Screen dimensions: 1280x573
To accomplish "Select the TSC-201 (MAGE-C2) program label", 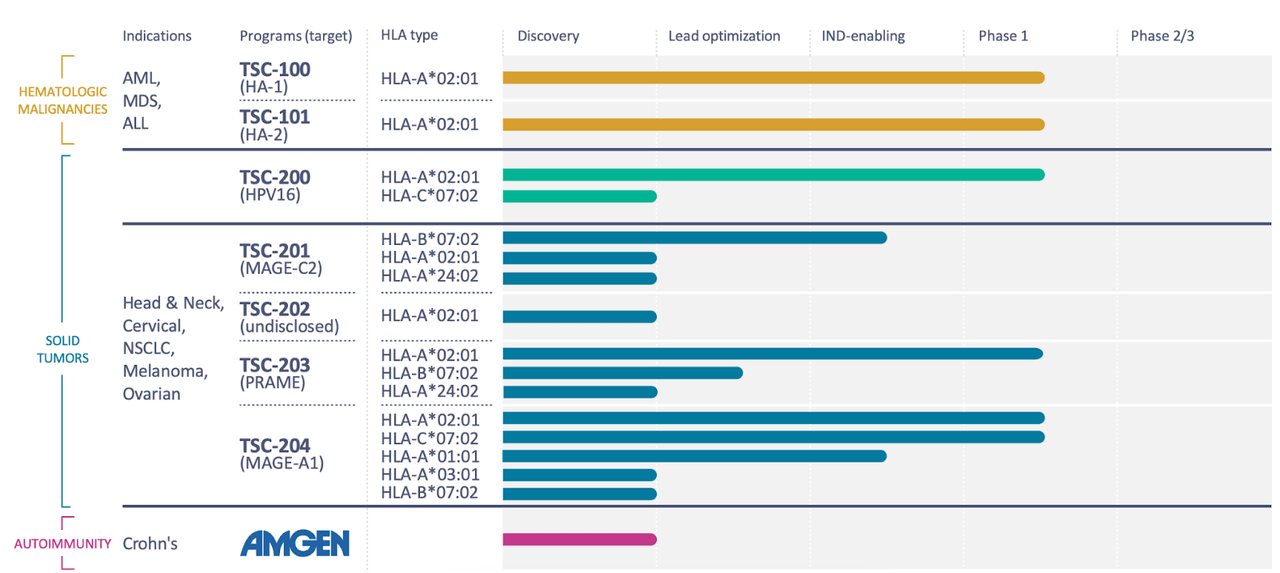I will coord(281,259).
